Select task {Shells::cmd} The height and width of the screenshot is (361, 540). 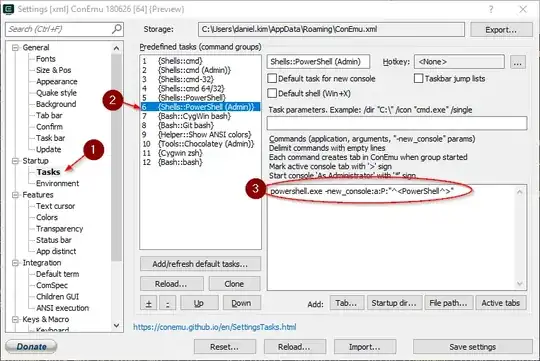(x=200, y=61)
